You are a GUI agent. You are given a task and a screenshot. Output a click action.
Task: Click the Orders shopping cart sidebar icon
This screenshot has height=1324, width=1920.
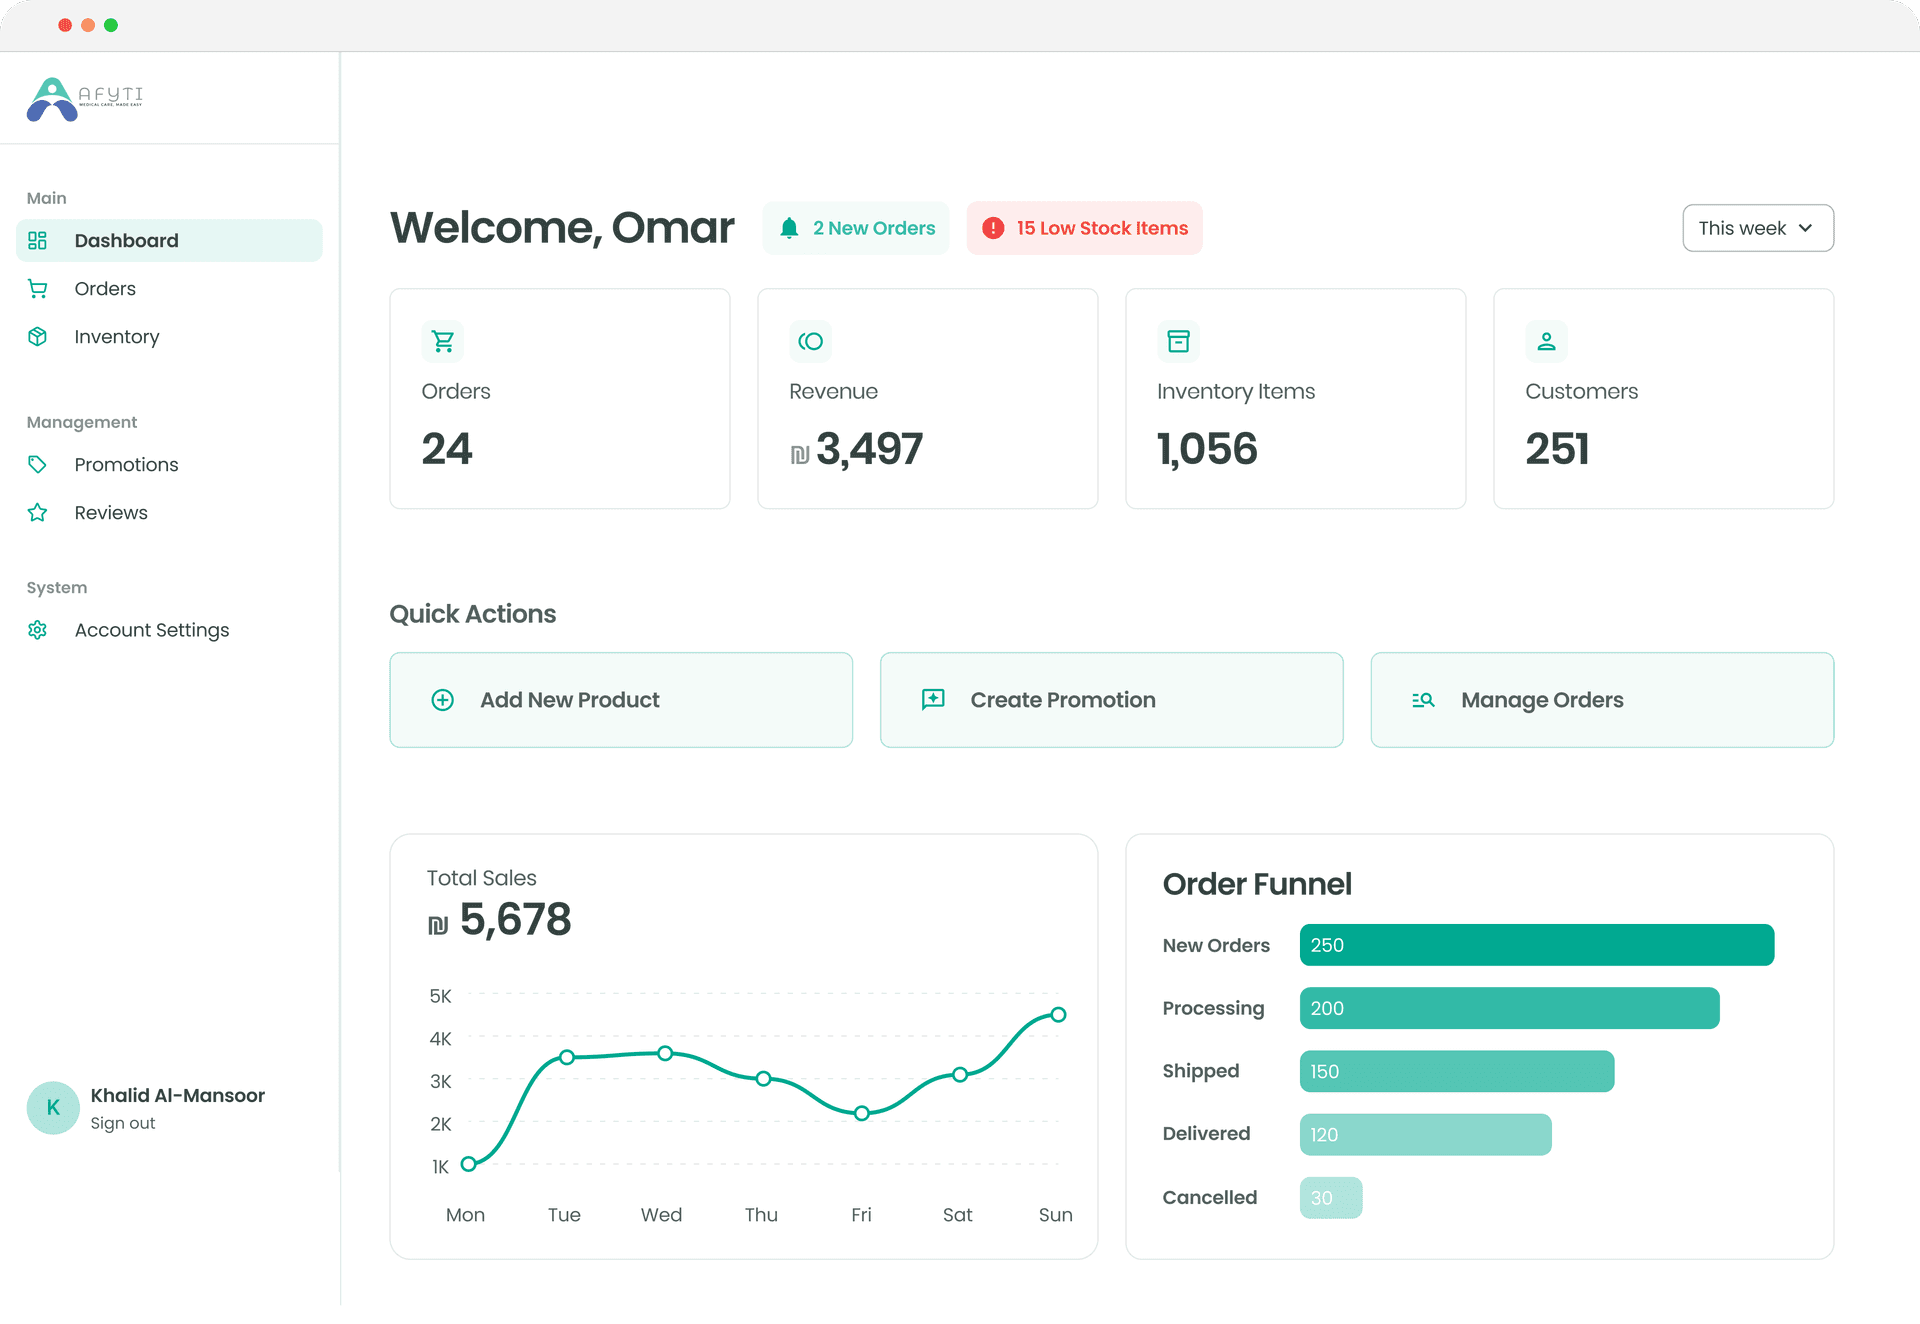tap(38, 289)
